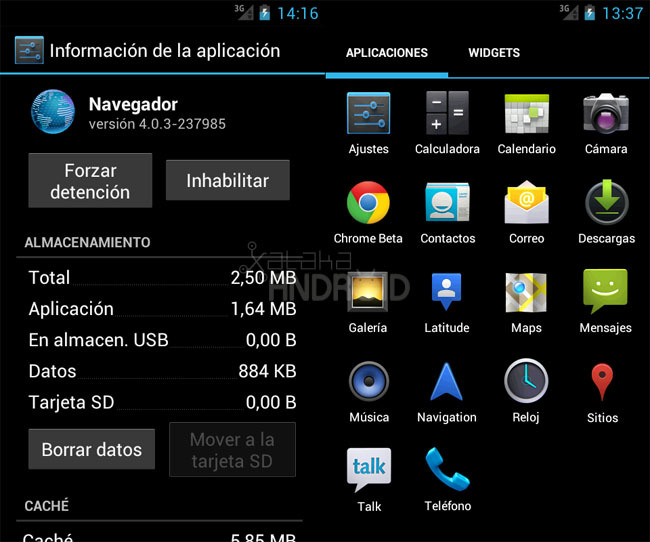Switch to the WIDGETS tab
The width and height of the screenshot is (650, 542).
tap(494, 53)
